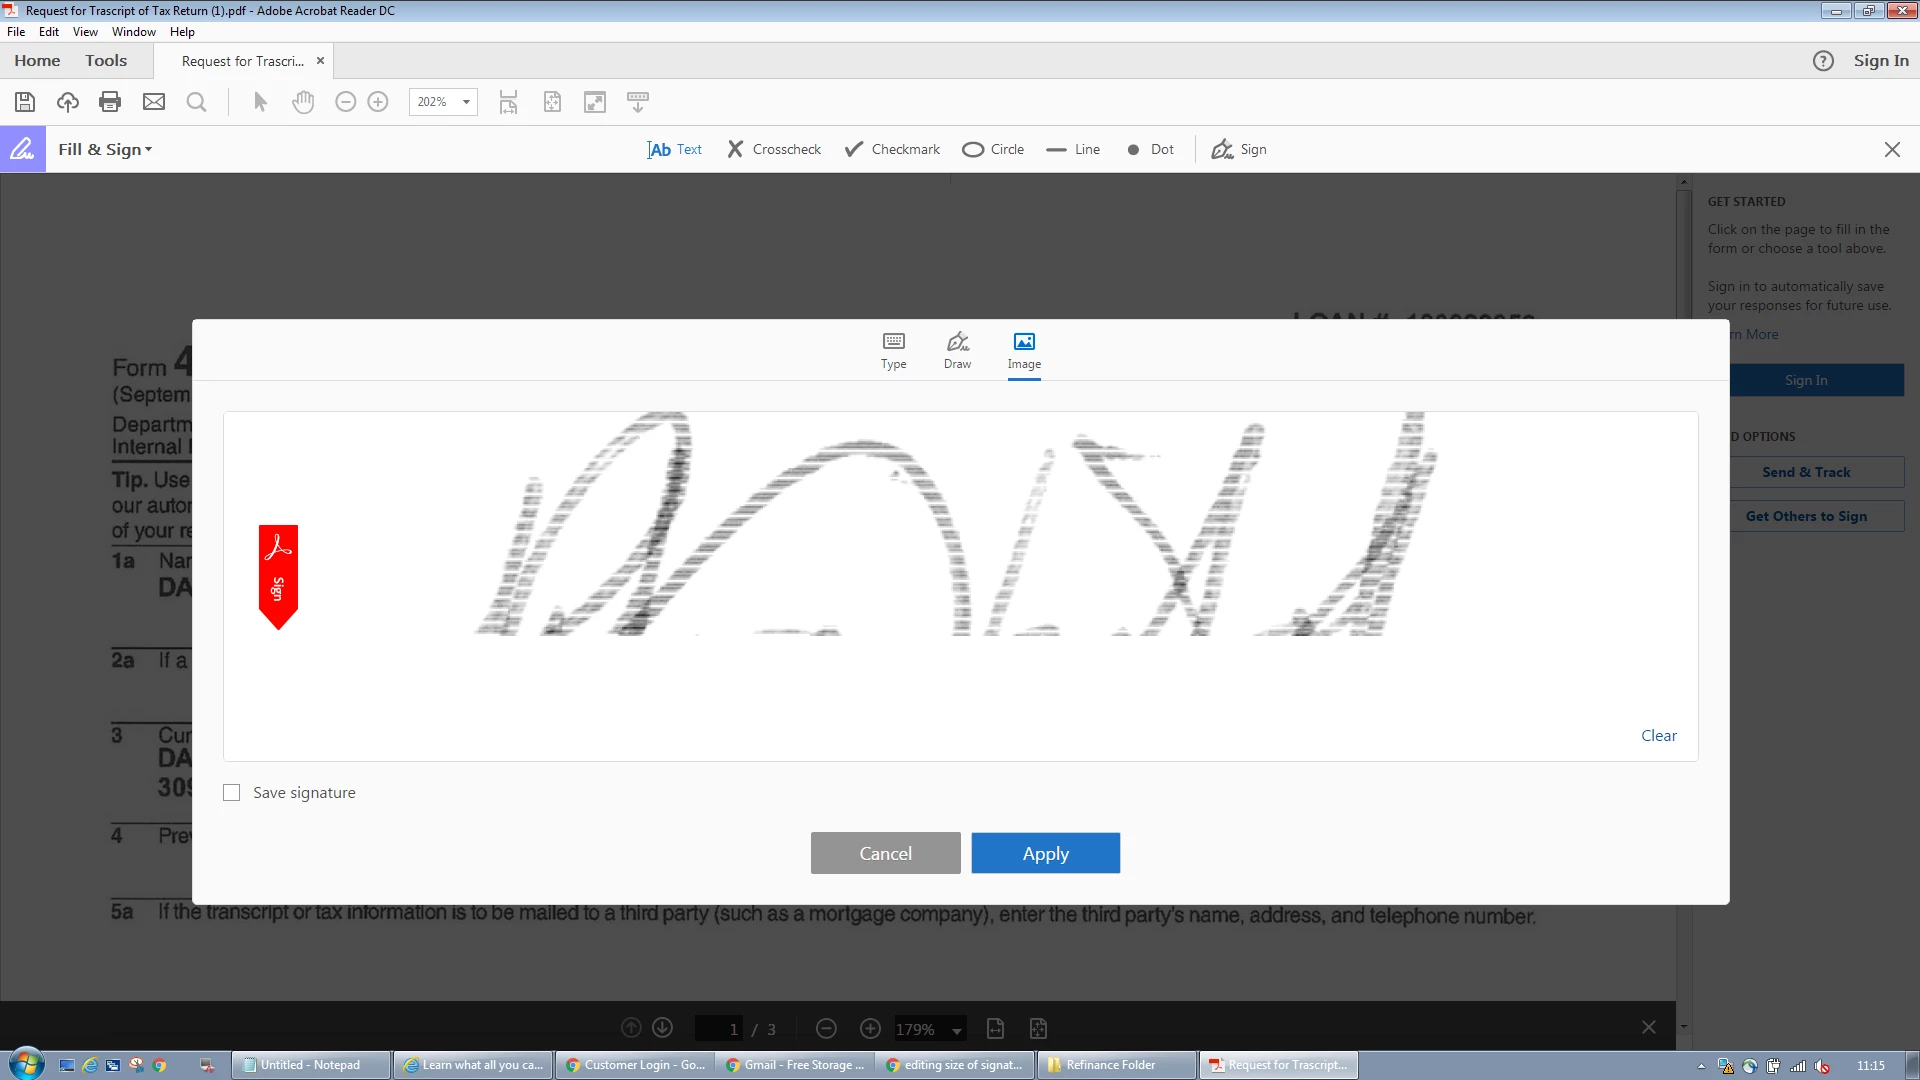Switch to the Image signature tab
This screenshot has width=1920, height=1080.
click(x=1023, y=350)
